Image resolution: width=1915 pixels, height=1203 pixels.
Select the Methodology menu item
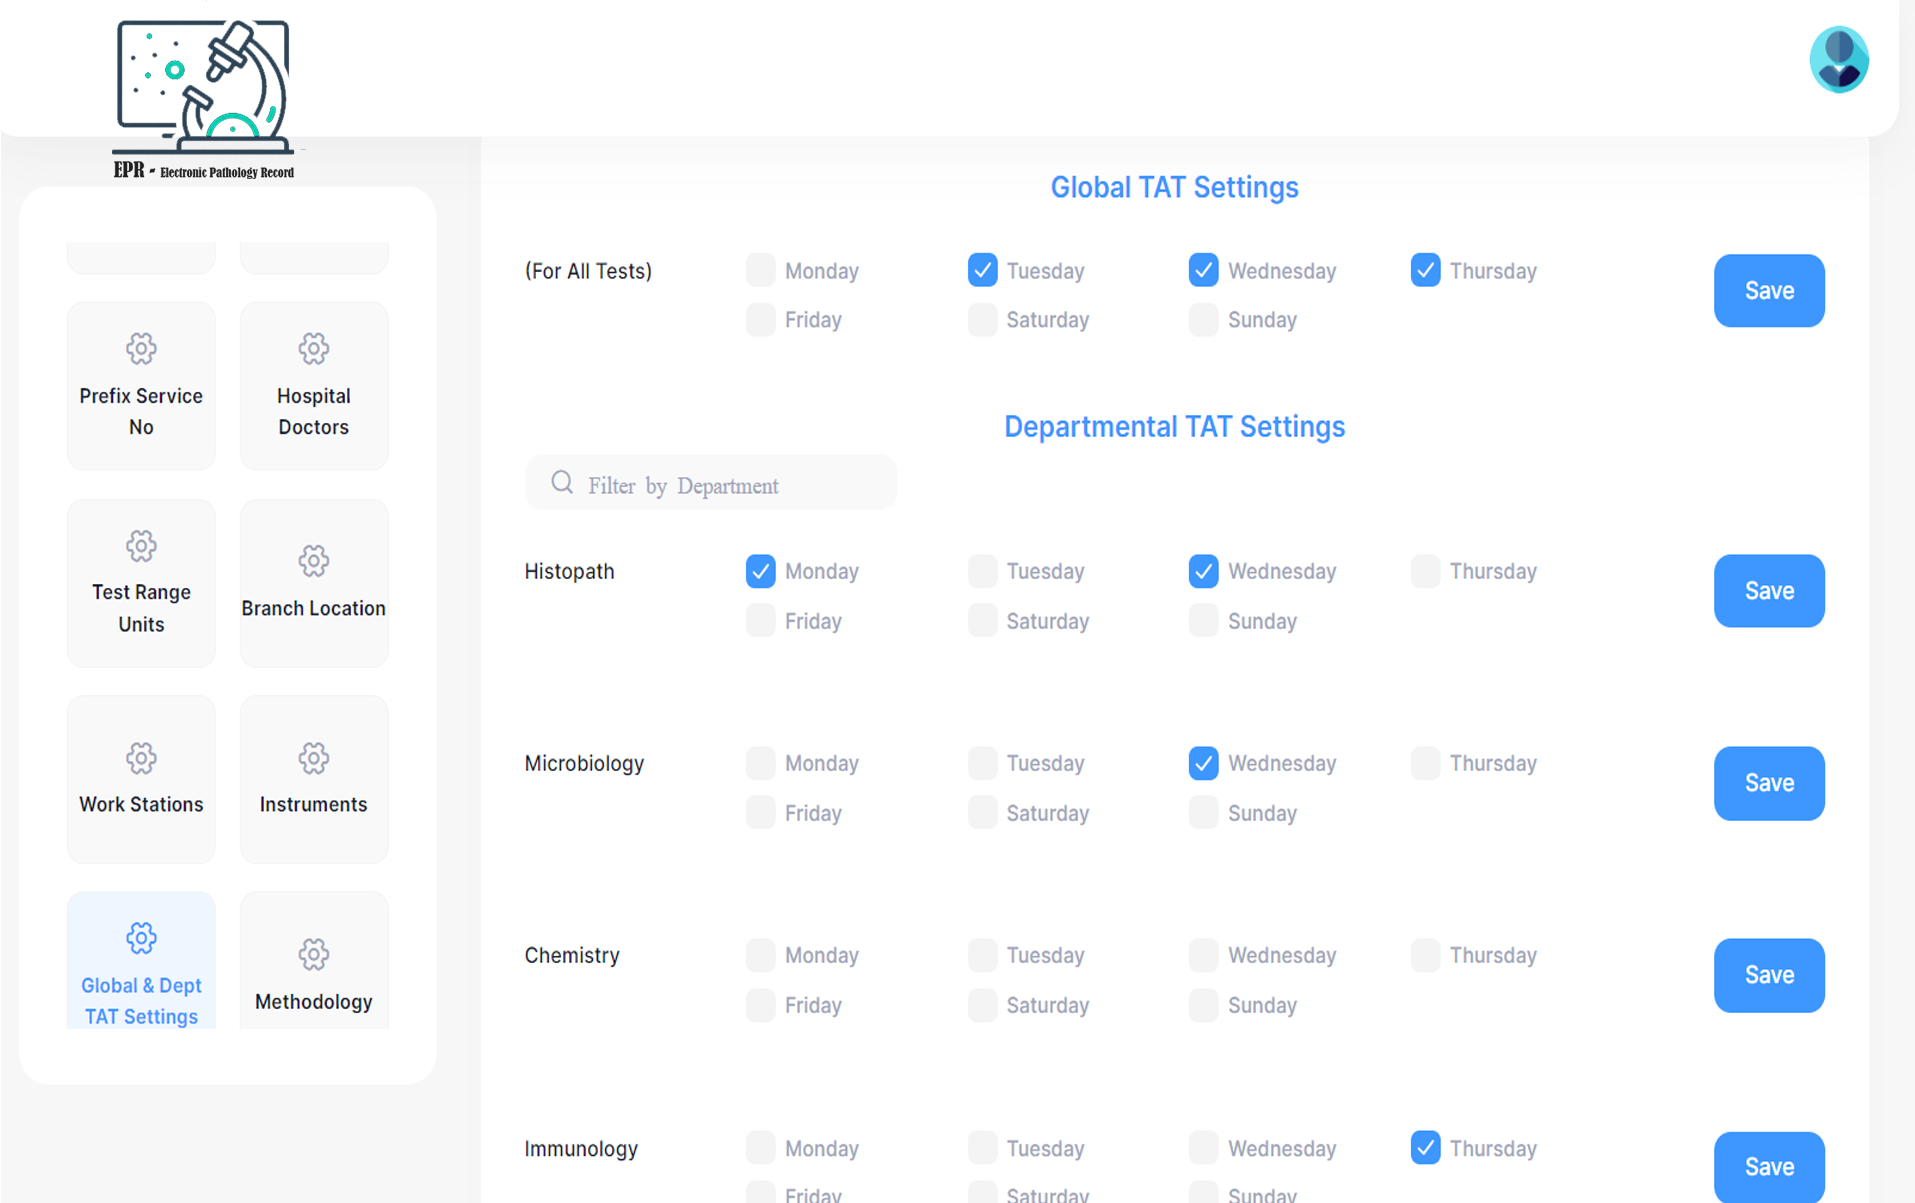pyautogui.click(x=314, y=961)
